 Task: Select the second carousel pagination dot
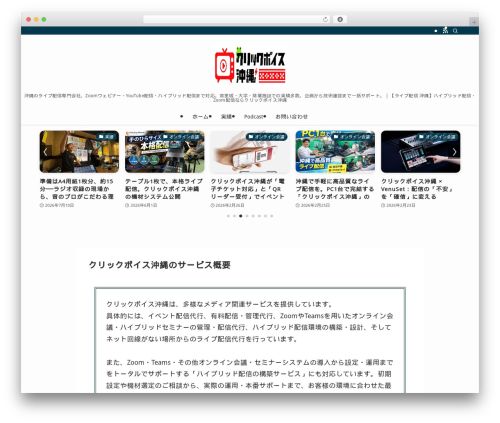click(x=234, y=216)
